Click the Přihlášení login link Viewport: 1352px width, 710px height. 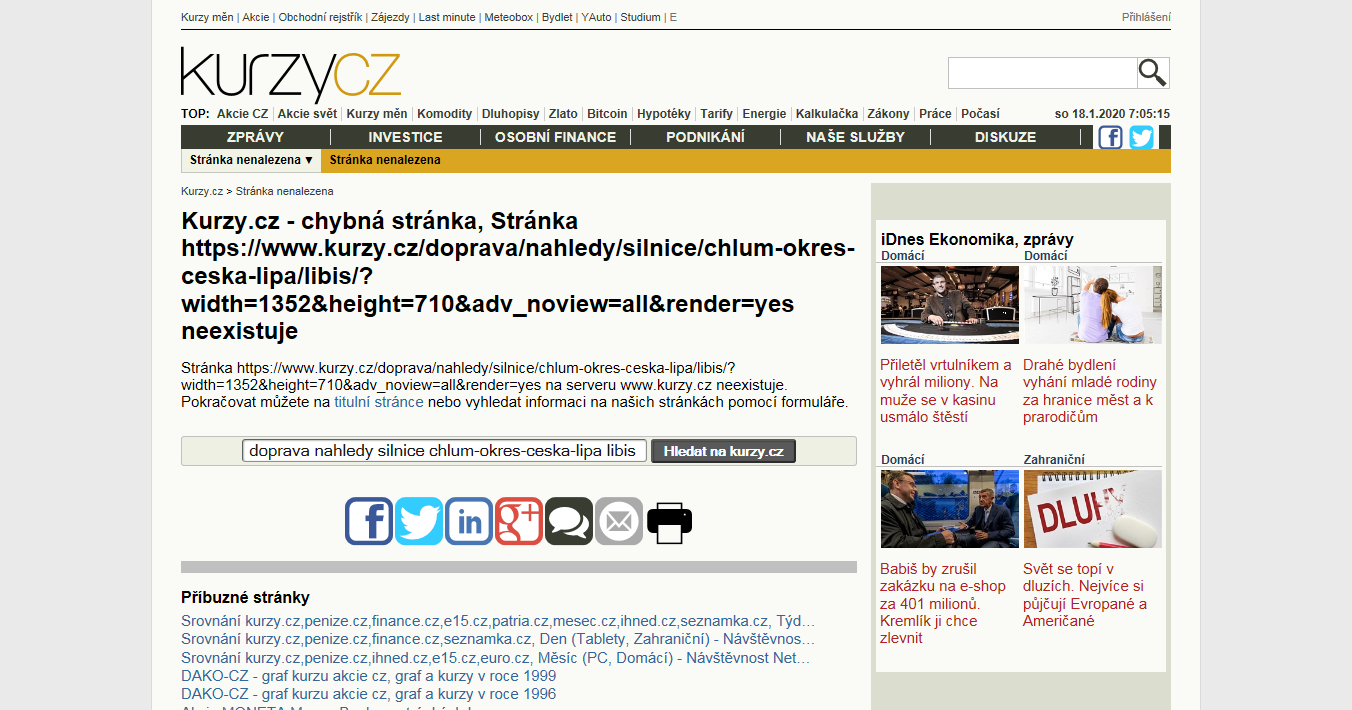1146,17
